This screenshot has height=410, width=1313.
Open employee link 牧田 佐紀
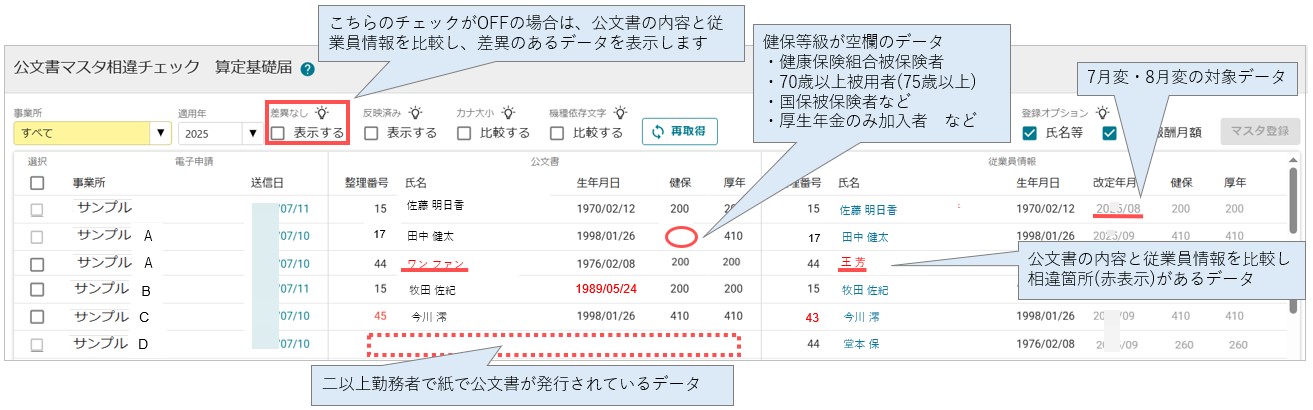tap(864, 290)
